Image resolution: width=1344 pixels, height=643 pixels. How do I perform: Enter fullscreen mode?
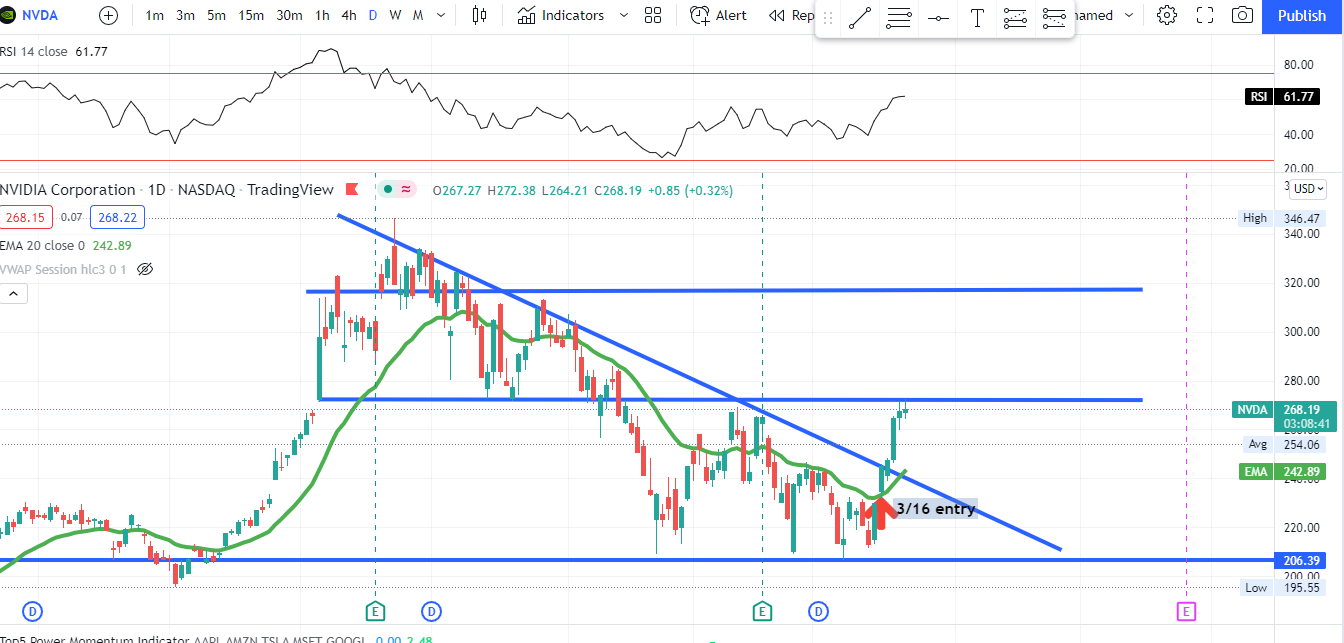1204,15
